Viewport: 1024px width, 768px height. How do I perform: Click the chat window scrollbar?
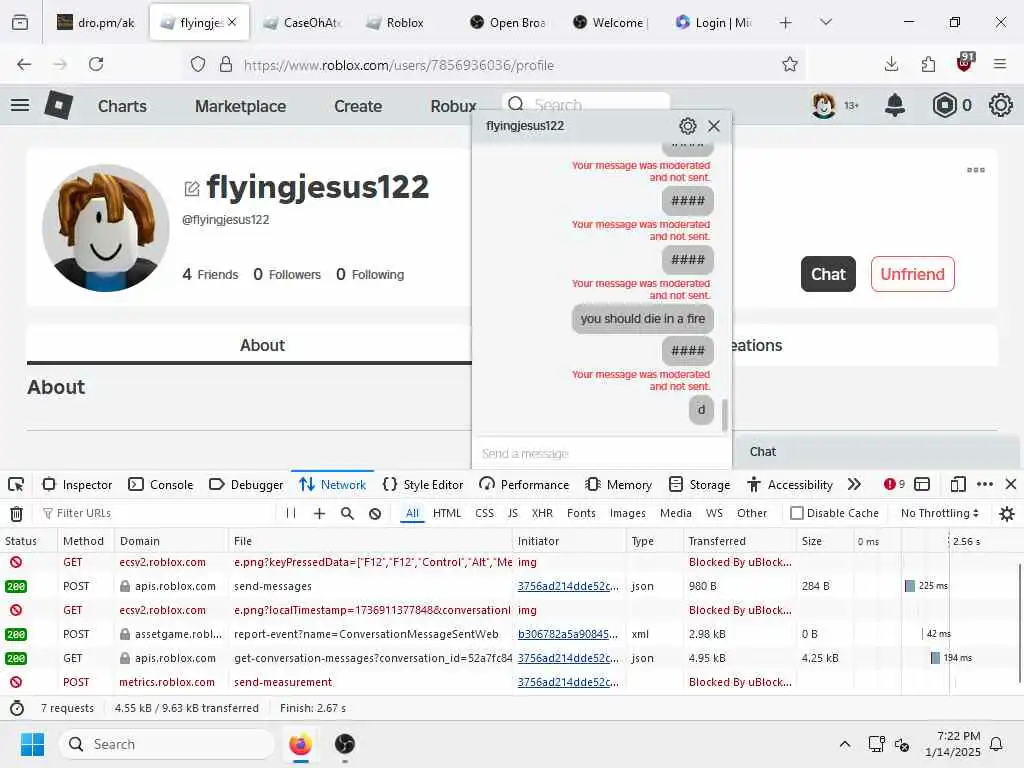(724, 414)
